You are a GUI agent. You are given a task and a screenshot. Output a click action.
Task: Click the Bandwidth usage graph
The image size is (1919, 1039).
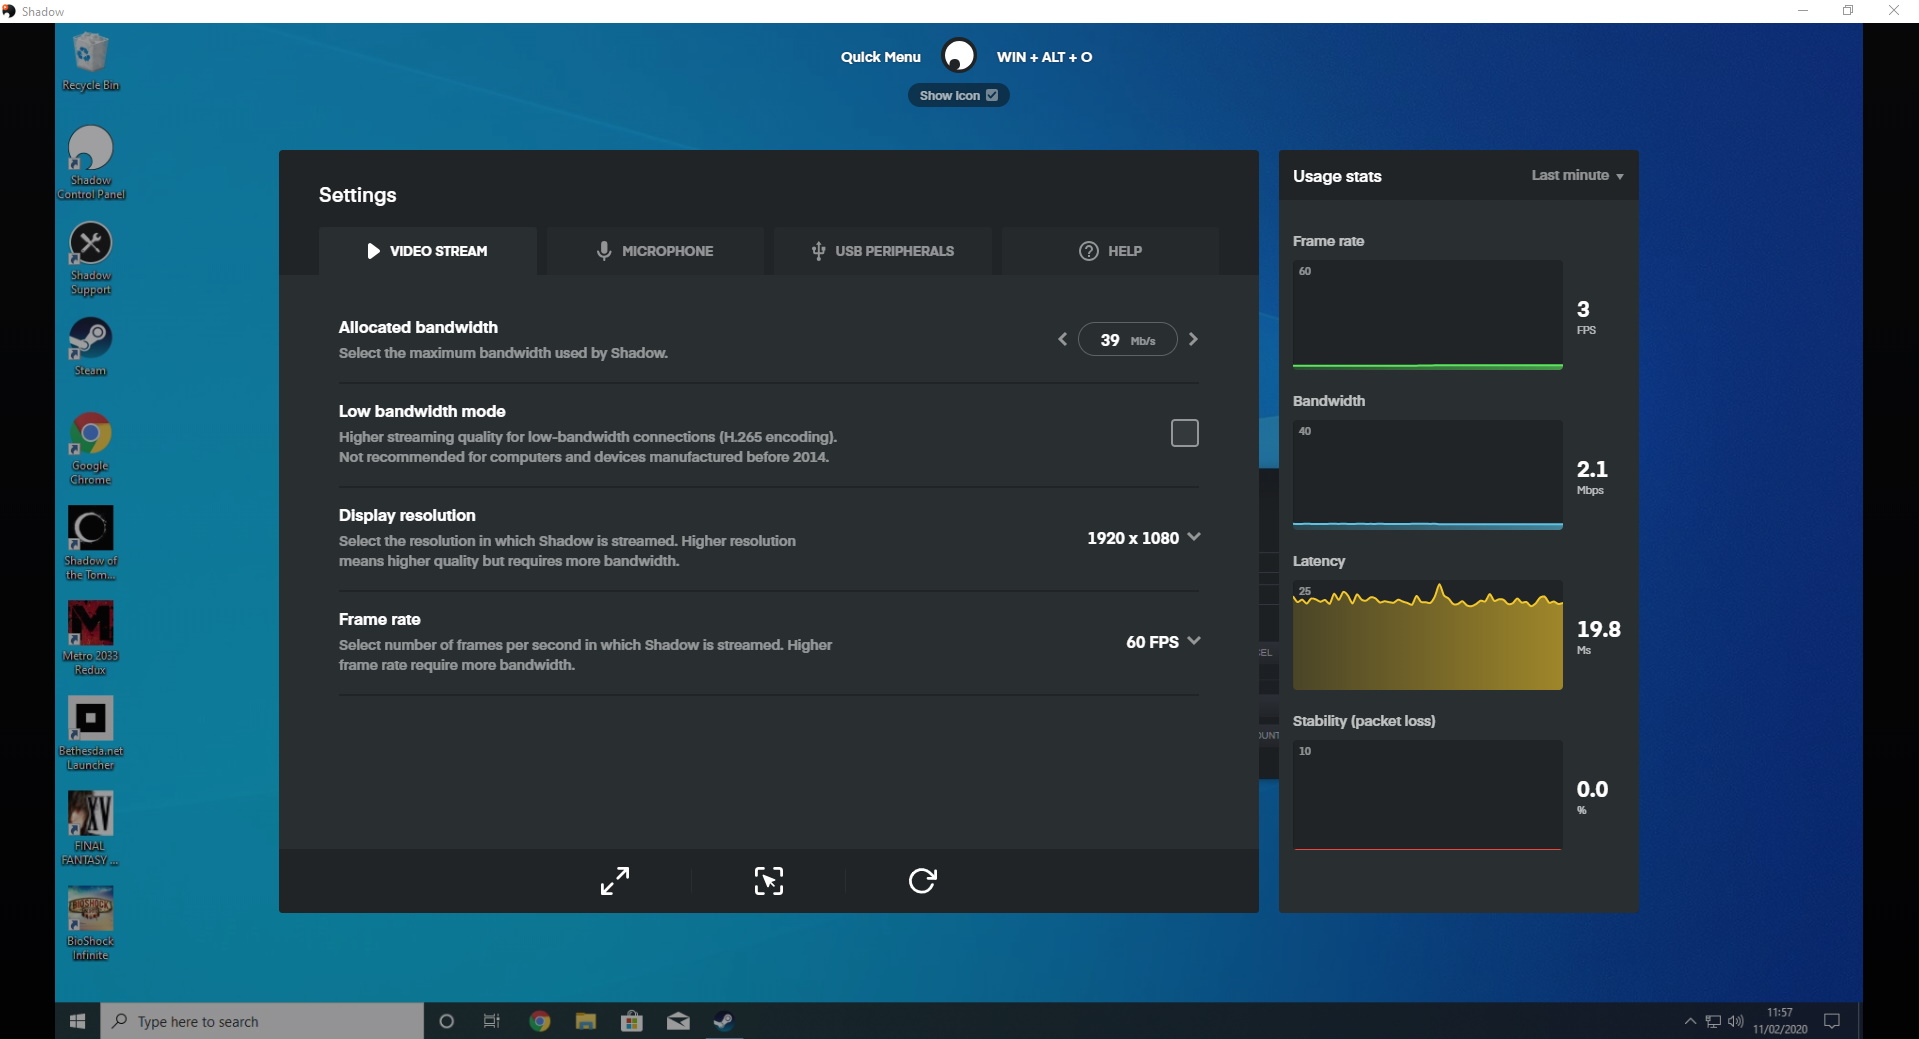pos(1427,475)
